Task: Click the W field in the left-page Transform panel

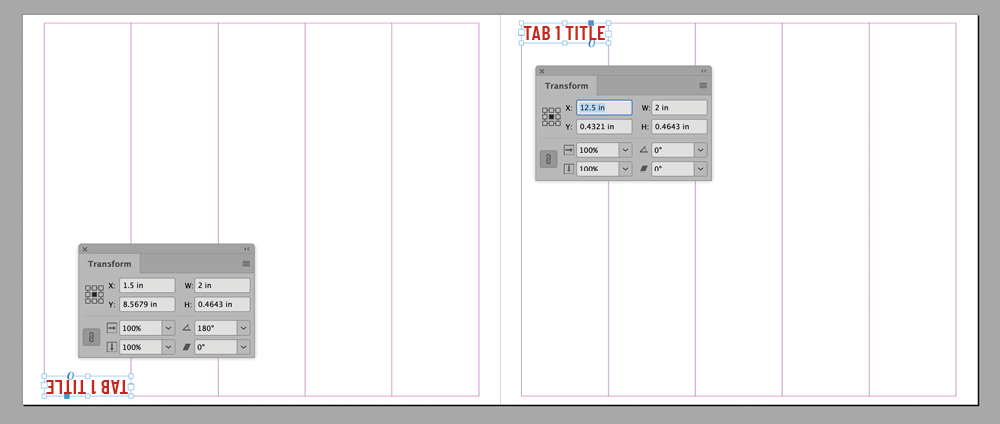Action: click(x=222, y=285)
